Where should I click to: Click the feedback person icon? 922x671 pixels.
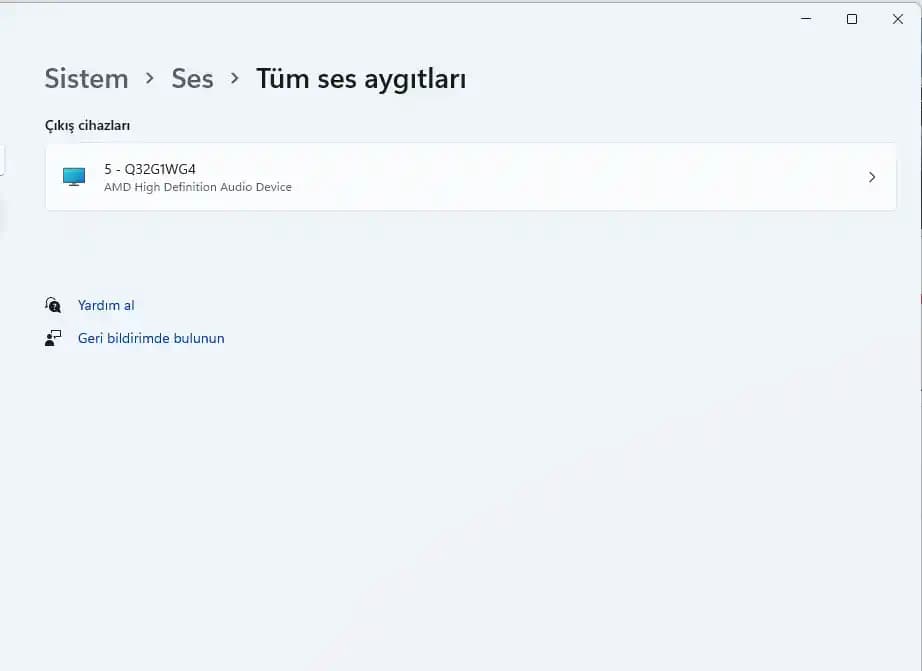[53, 338]
